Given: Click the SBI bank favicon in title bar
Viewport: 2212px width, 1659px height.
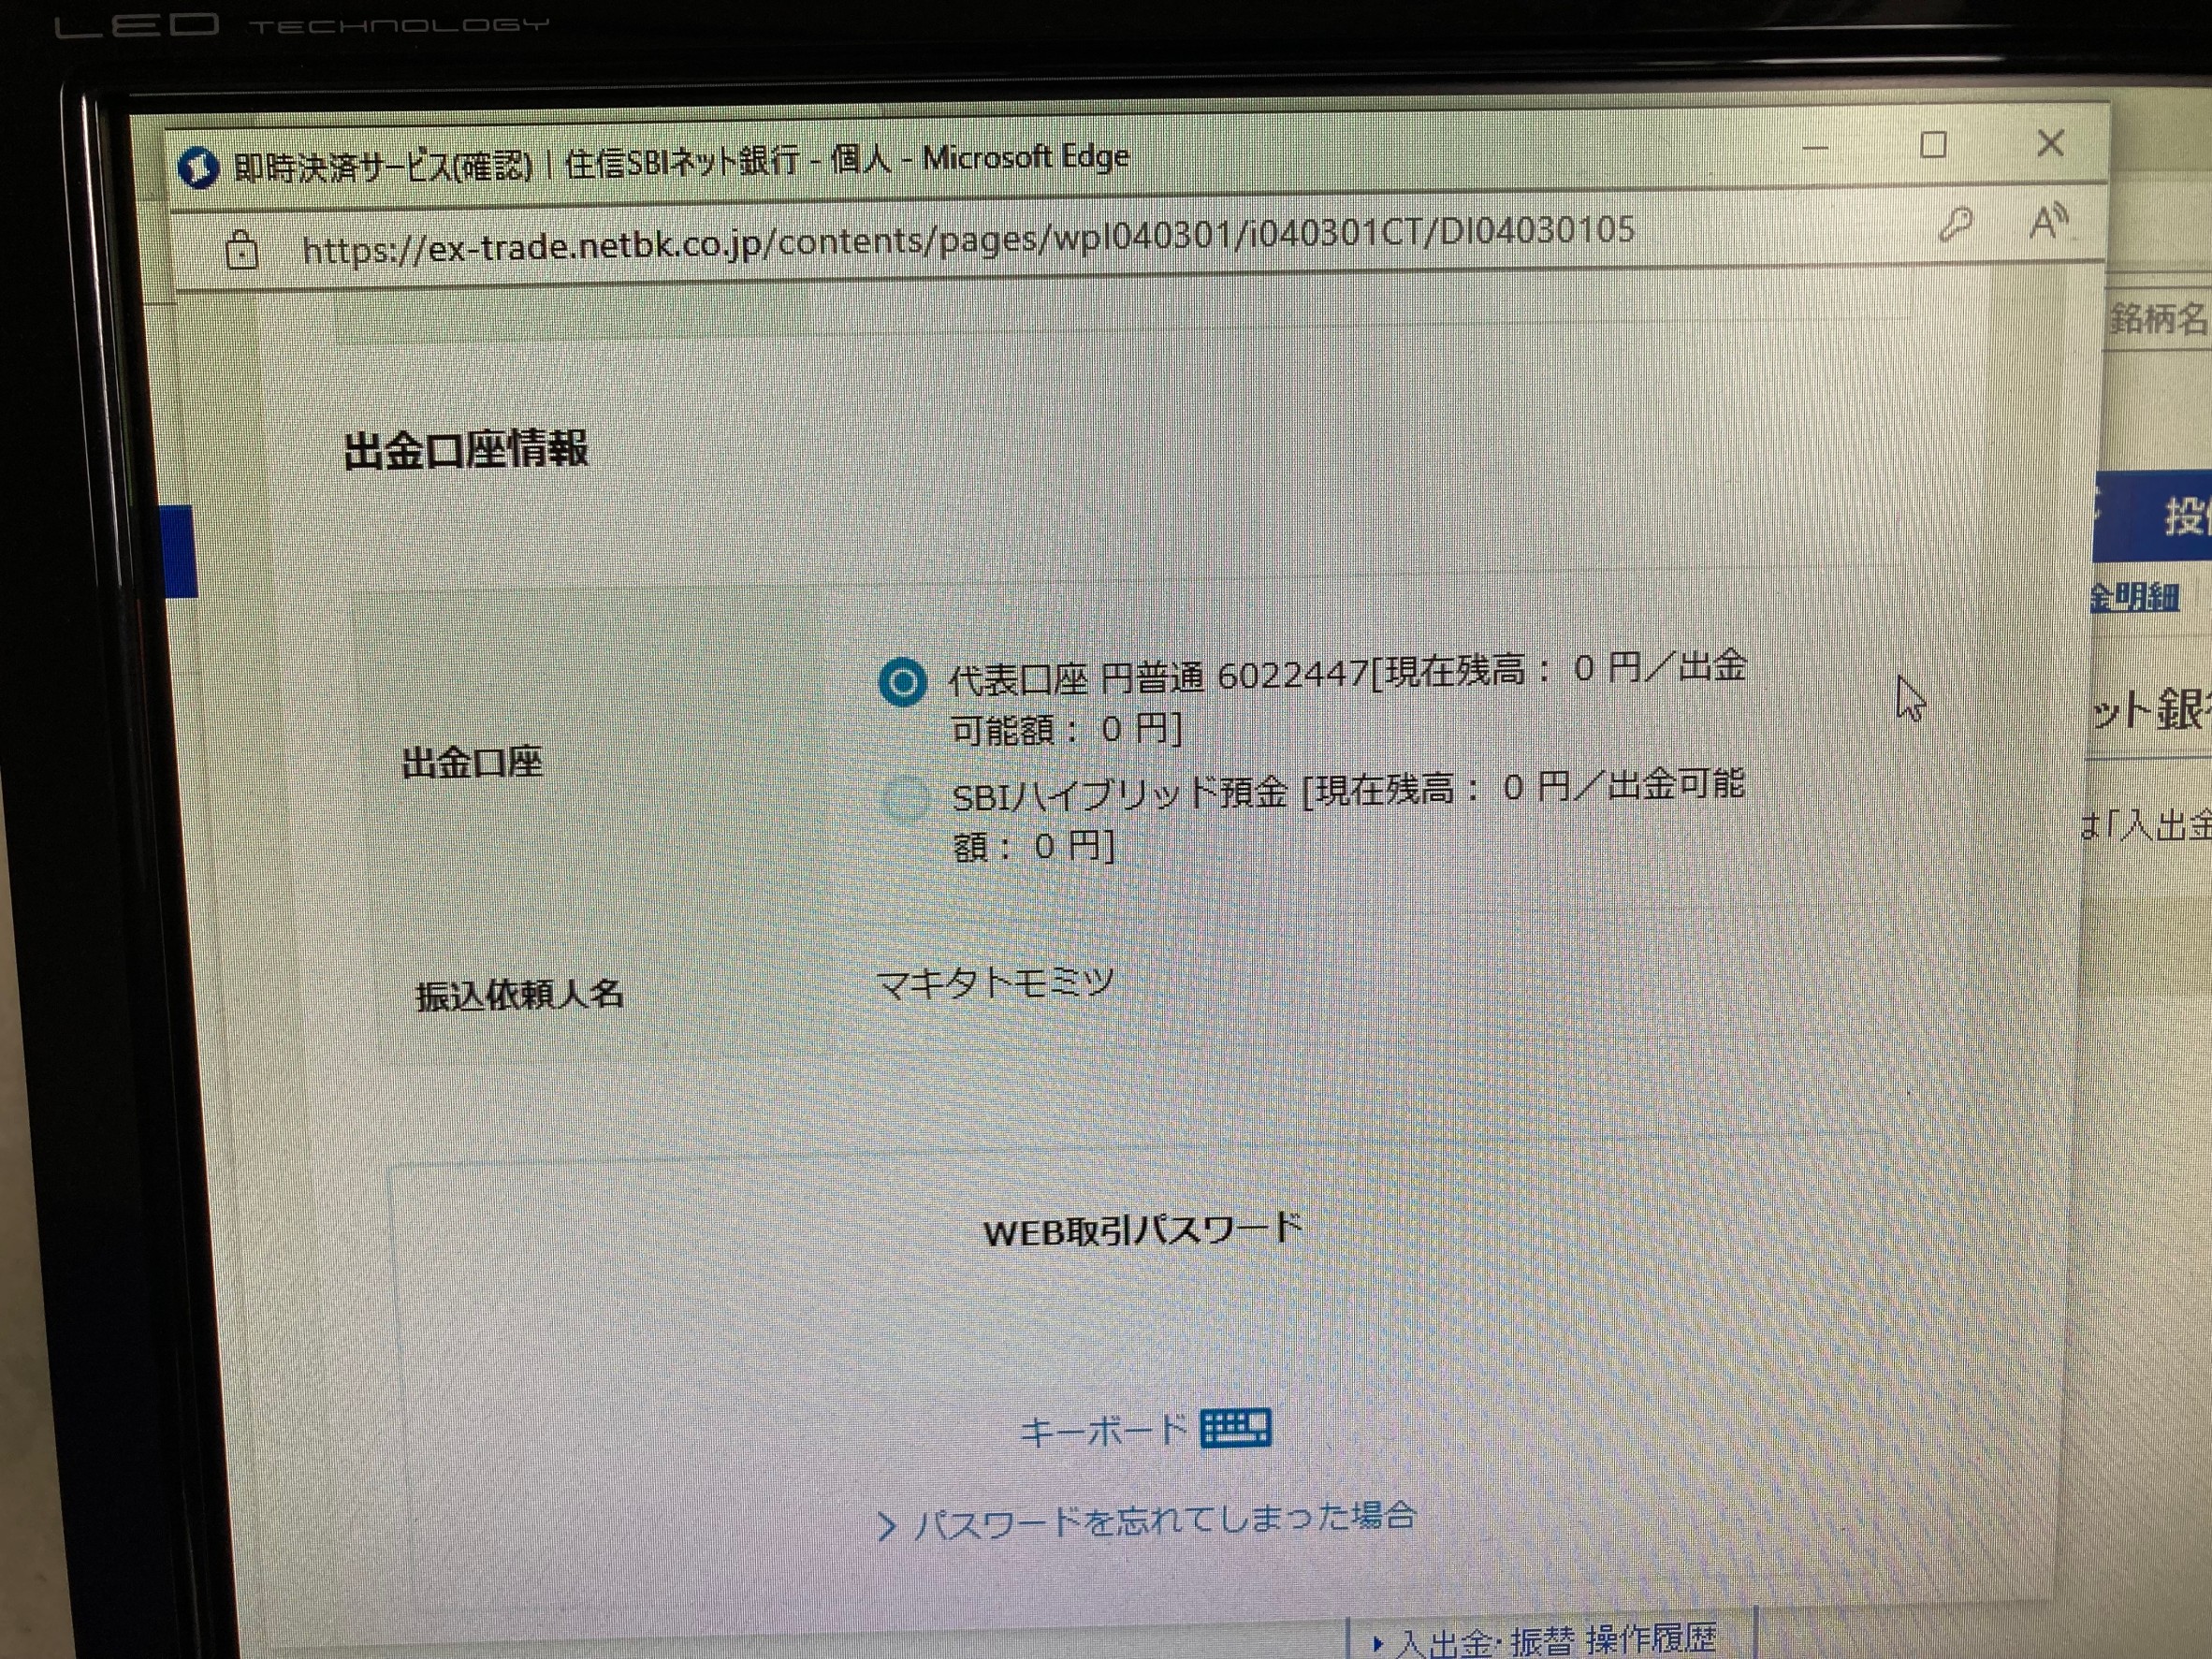Looking at the screenshot, I should point(198,168).
